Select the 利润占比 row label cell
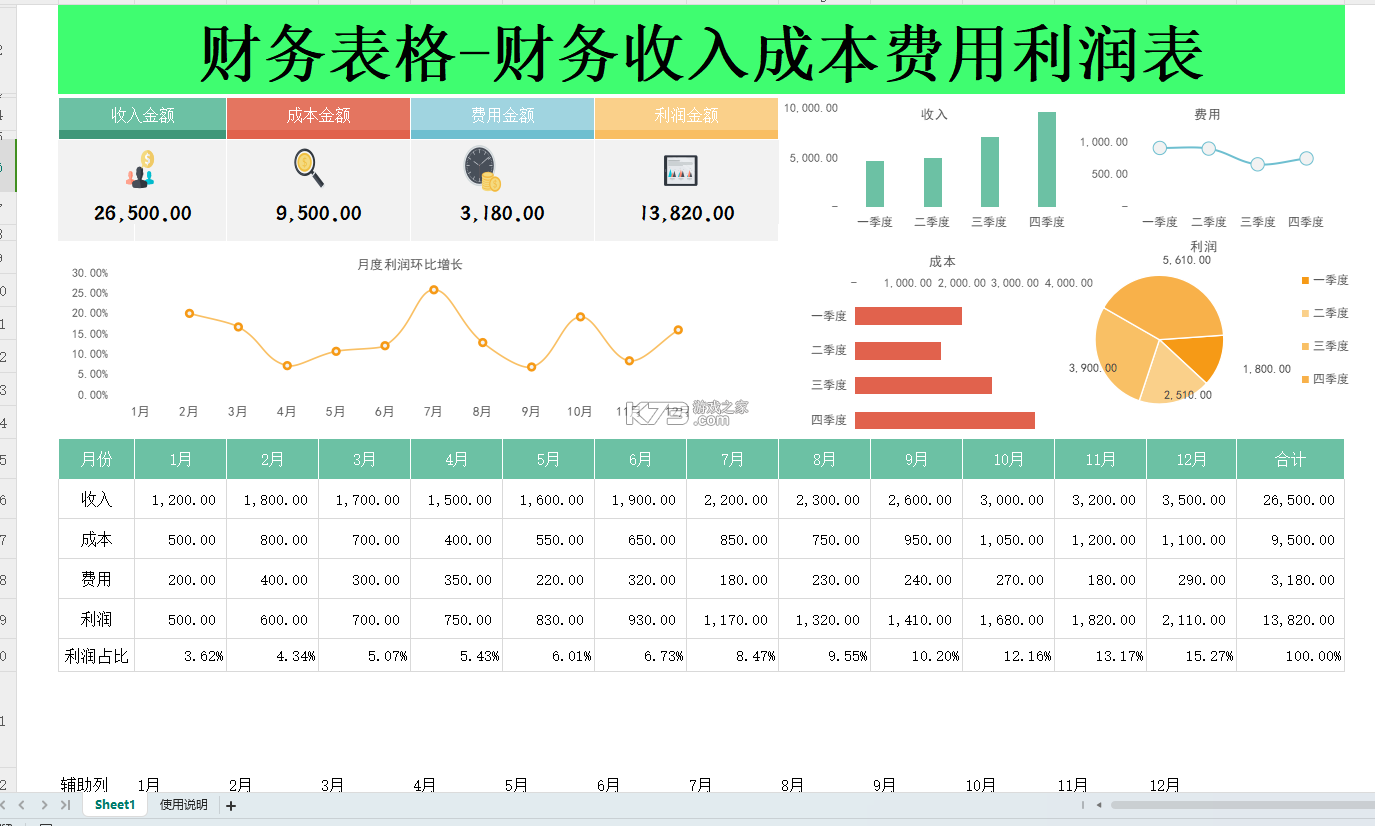Viewport: 1375px width, 826px height. pyautogui.click(x=97, y=656)
